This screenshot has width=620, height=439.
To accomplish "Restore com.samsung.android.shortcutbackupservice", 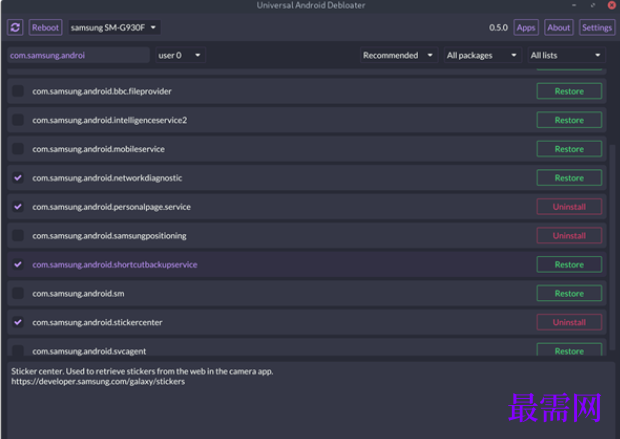I will 569,264.
